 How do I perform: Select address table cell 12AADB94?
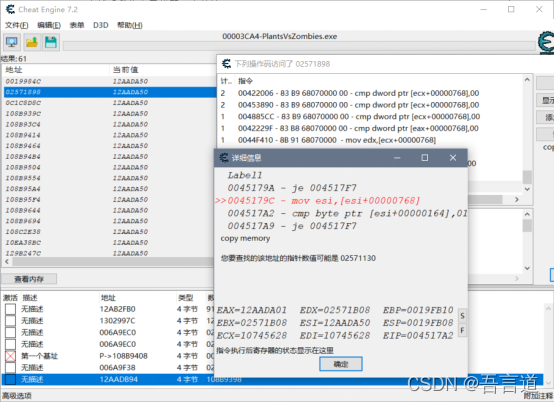point(119,379)
